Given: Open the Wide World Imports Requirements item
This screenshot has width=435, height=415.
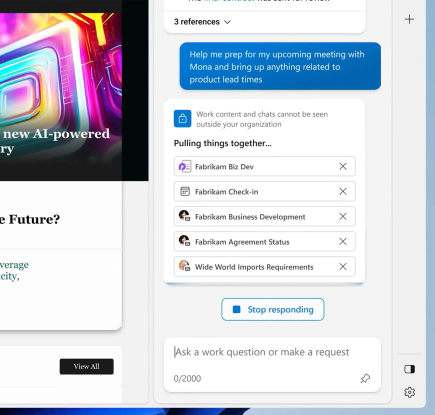Looking at the screenshot, I should pos(265,266).
